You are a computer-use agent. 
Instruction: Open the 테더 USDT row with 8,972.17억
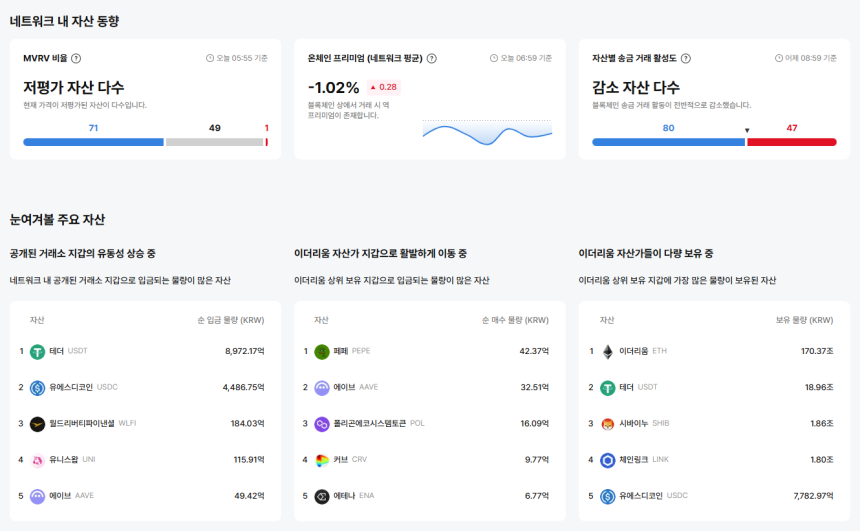tap(145, 351)
